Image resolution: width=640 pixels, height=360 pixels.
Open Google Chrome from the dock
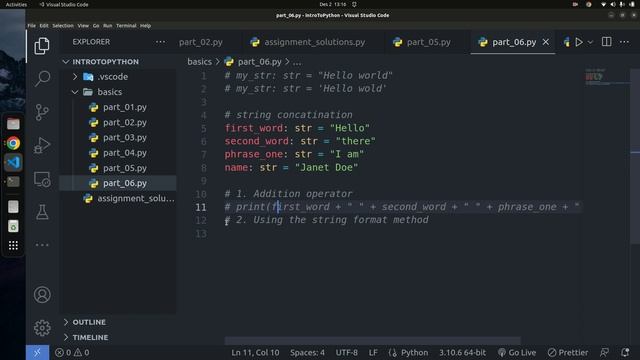pyautogui.click(x=13, y=143)
